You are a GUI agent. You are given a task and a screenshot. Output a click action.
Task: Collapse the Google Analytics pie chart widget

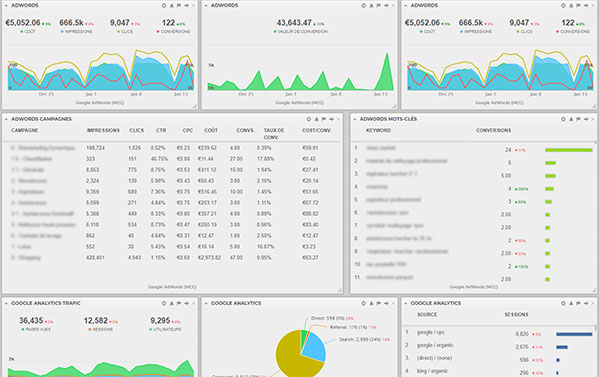tap(206, 304)
